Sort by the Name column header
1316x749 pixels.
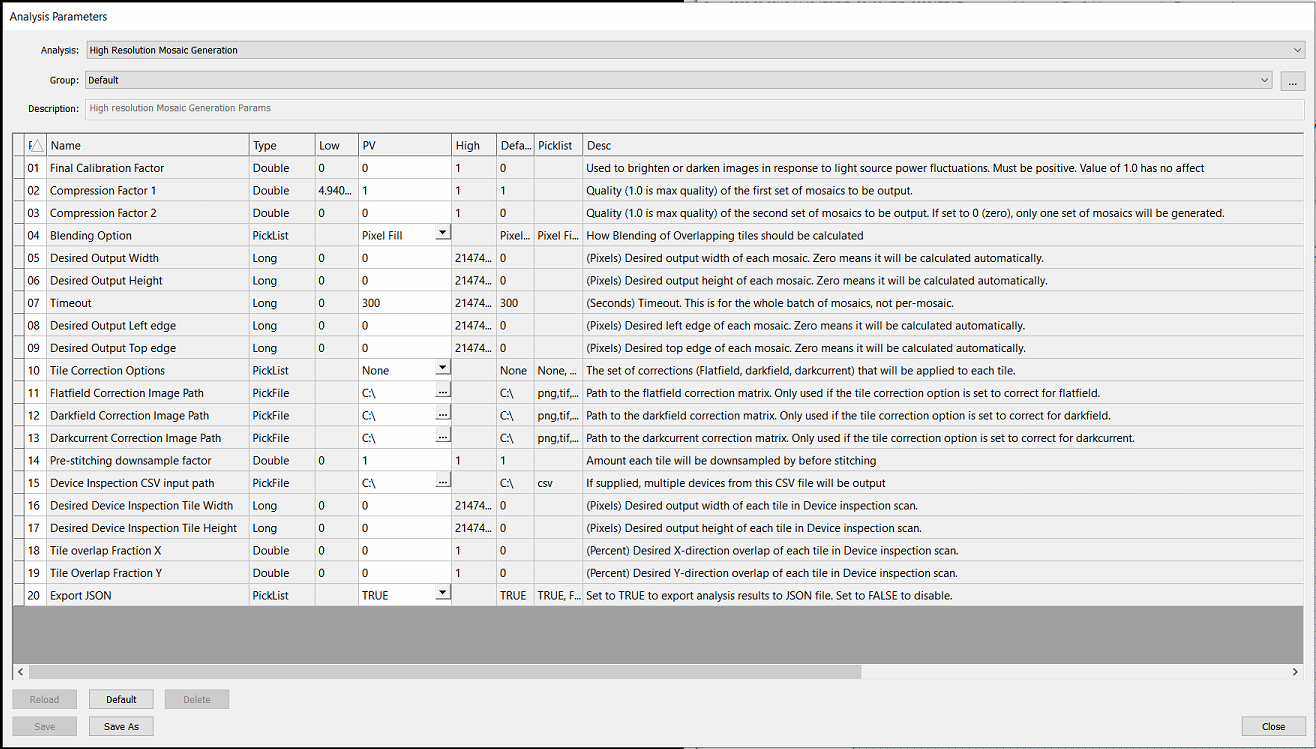pyautogui.click(x=148, y=146)
